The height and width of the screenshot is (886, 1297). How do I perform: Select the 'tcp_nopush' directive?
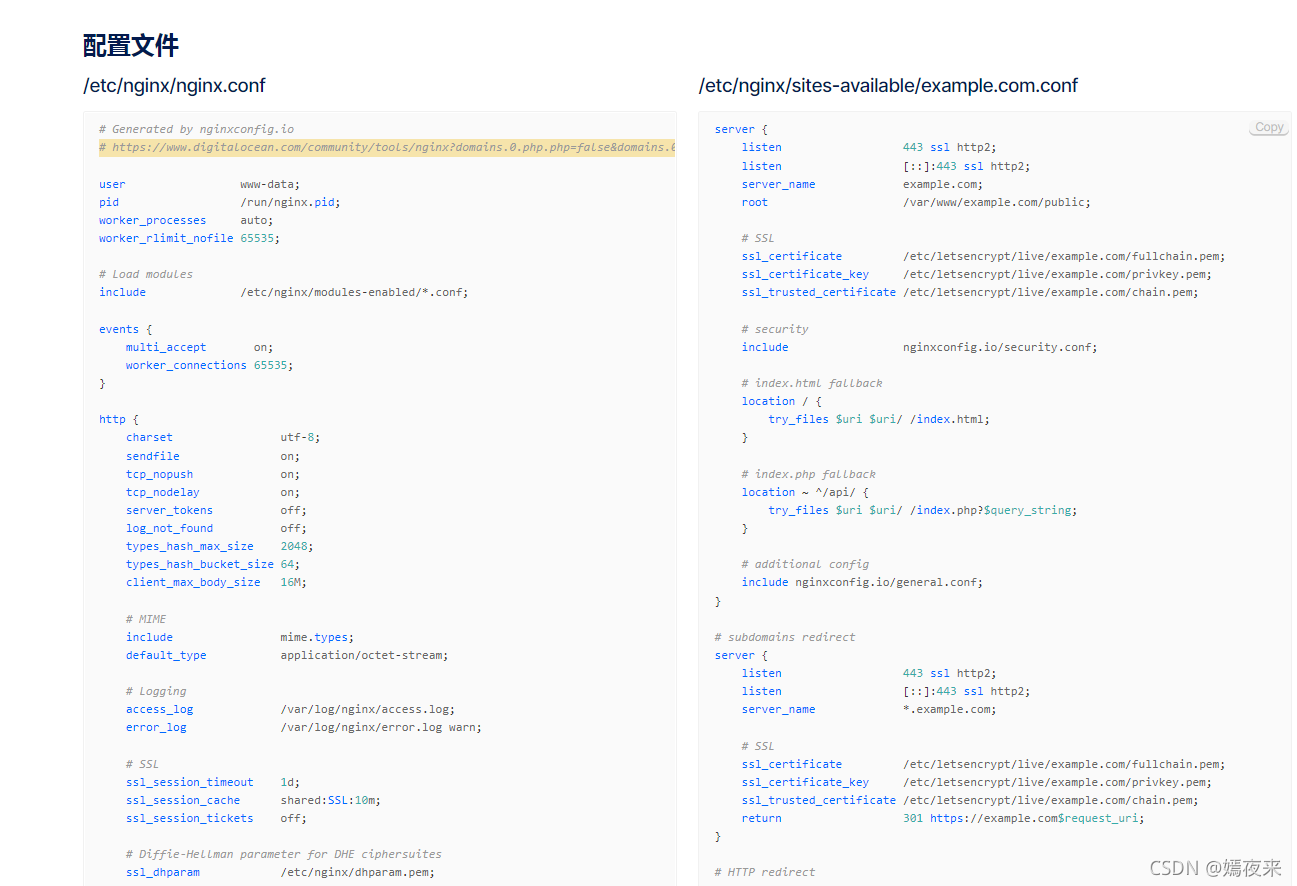[159, 474]
